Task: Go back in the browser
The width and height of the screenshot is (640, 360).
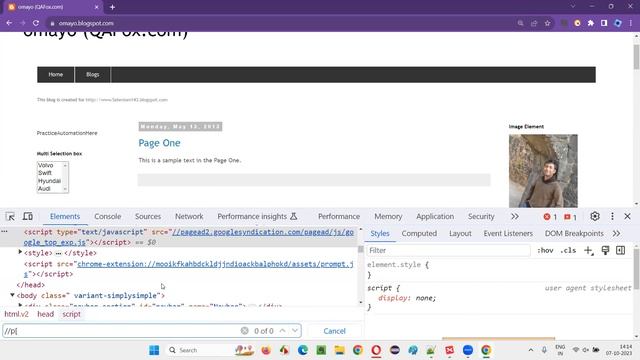Action: point(9,23)
